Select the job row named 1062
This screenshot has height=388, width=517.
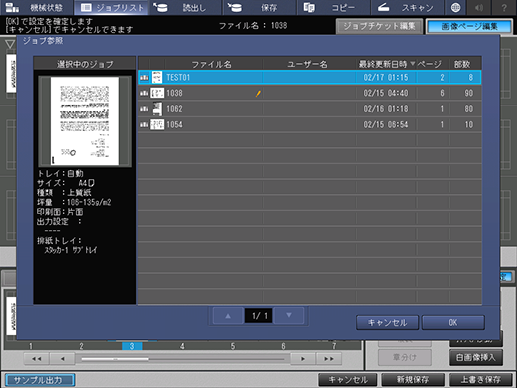tap(310, 109)
